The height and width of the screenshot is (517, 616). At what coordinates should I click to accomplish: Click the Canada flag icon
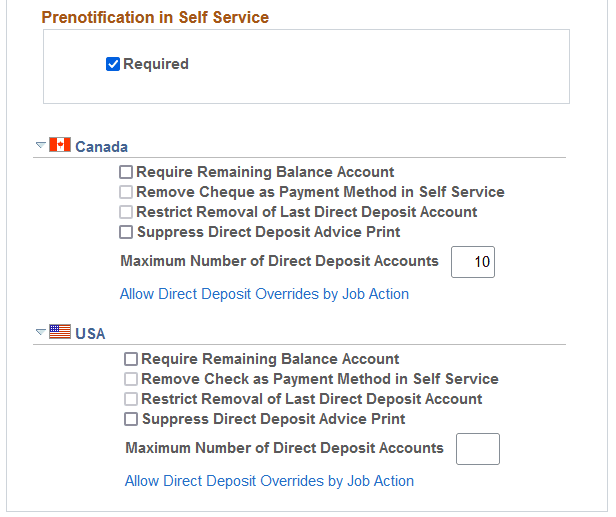pos(60,145)
